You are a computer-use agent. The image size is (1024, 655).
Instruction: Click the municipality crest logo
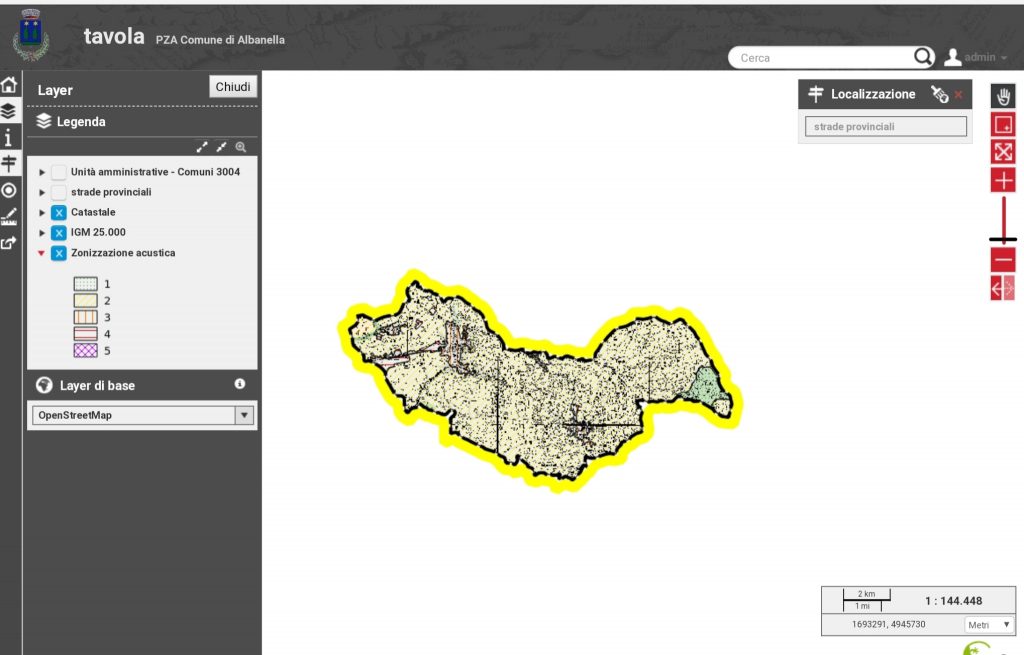point(30,36)
